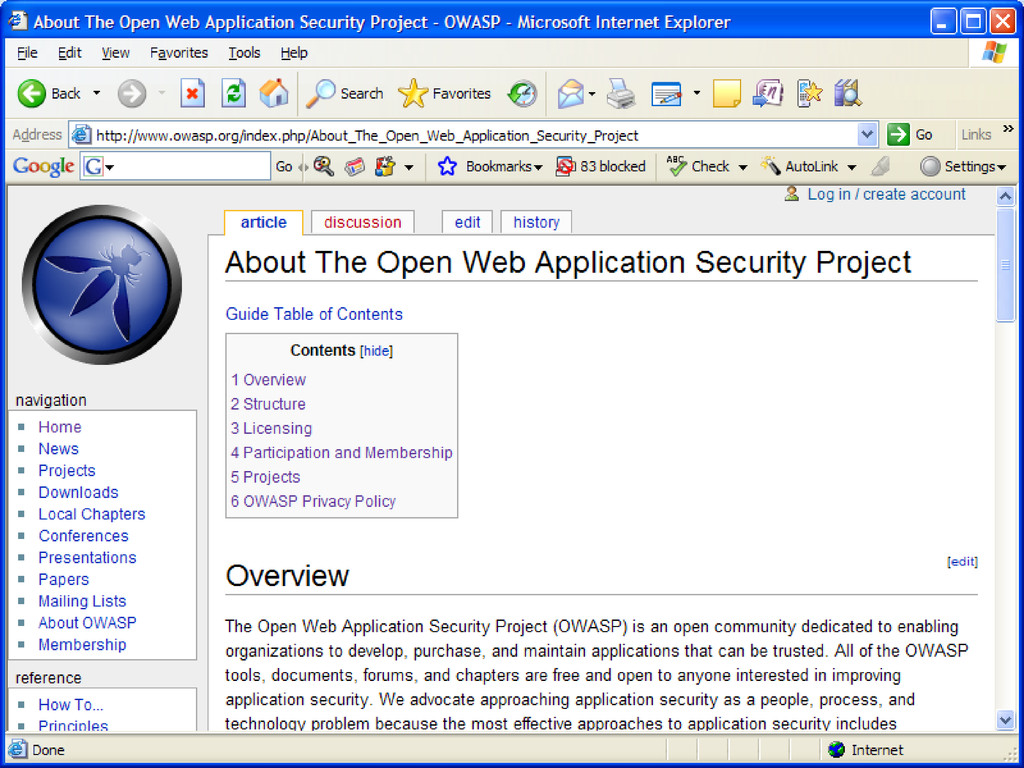Click the grey Forward arrow button
The height and width of the screenshot is (768, 1024).
coord(132,94)
